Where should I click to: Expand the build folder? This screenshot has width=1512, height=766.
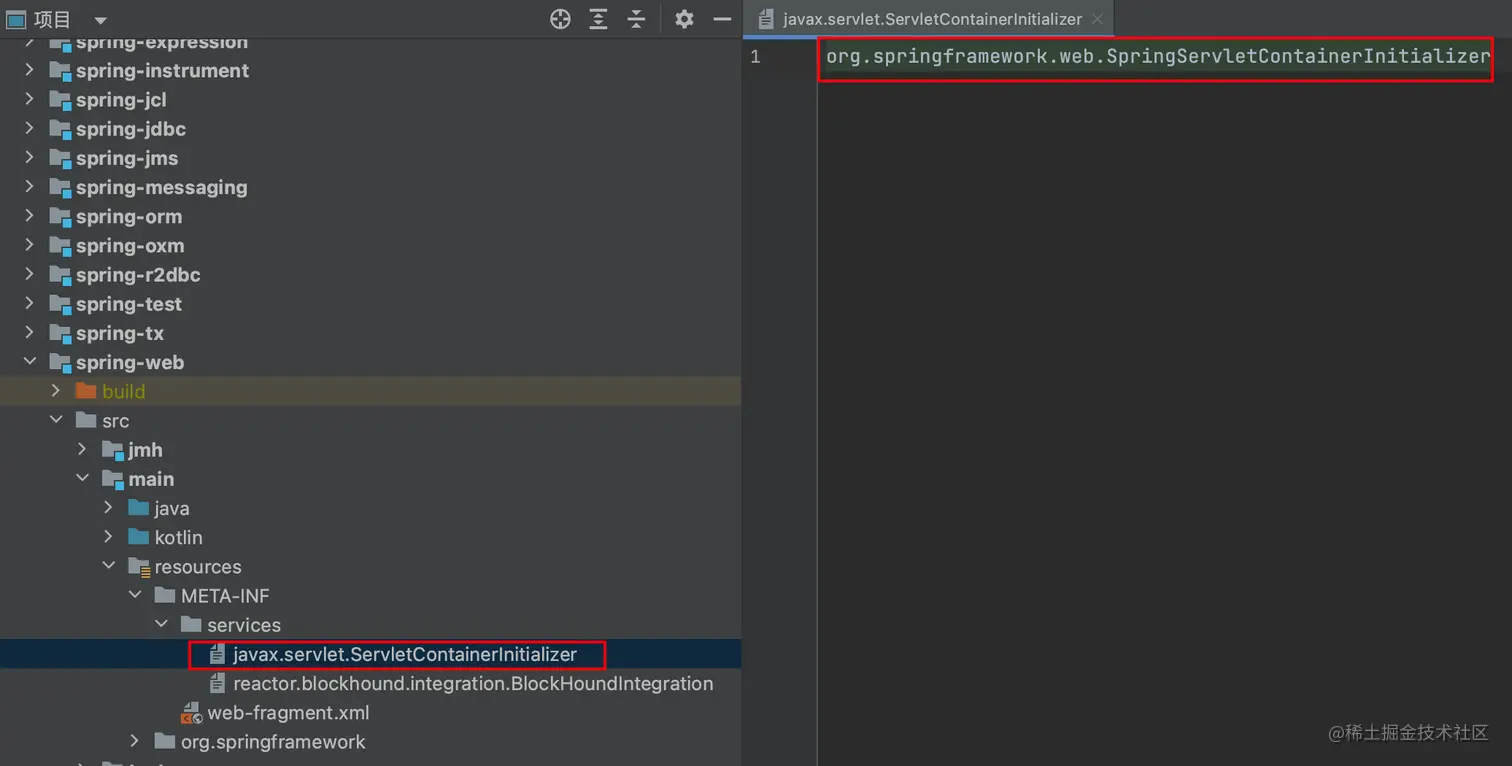56,391
